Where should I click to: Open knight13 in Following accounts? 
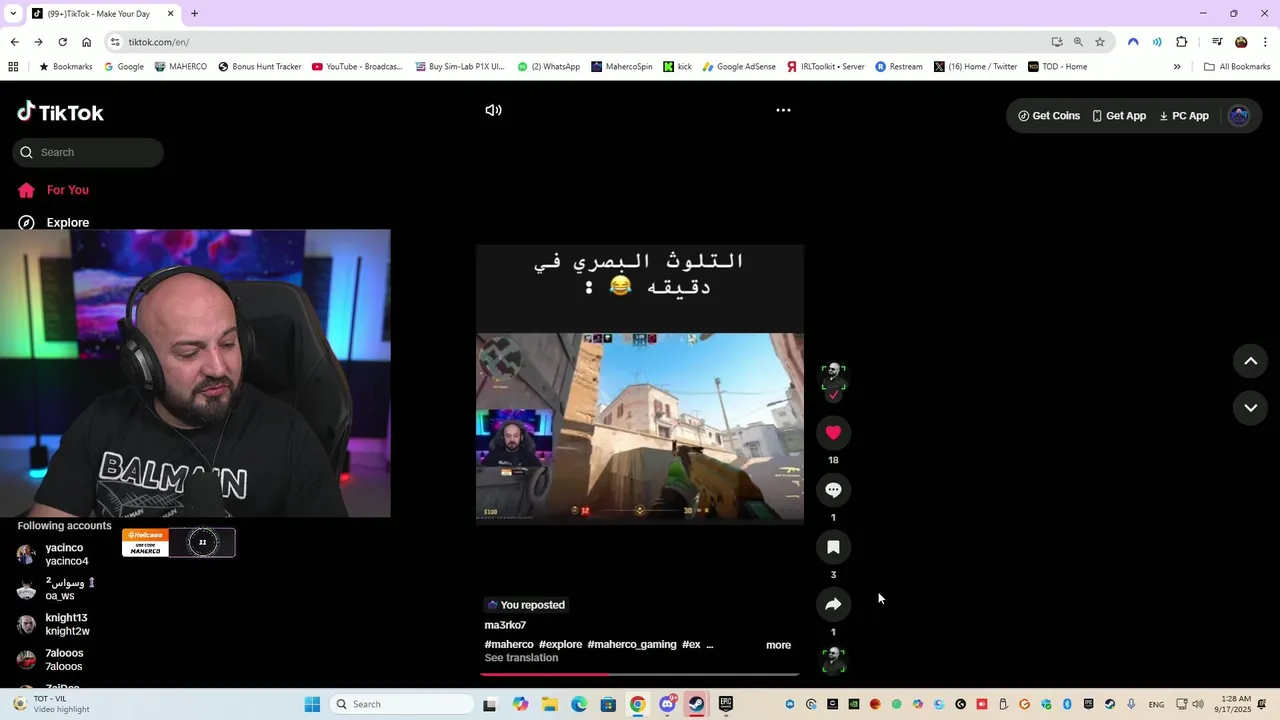(x=66, y=624)
